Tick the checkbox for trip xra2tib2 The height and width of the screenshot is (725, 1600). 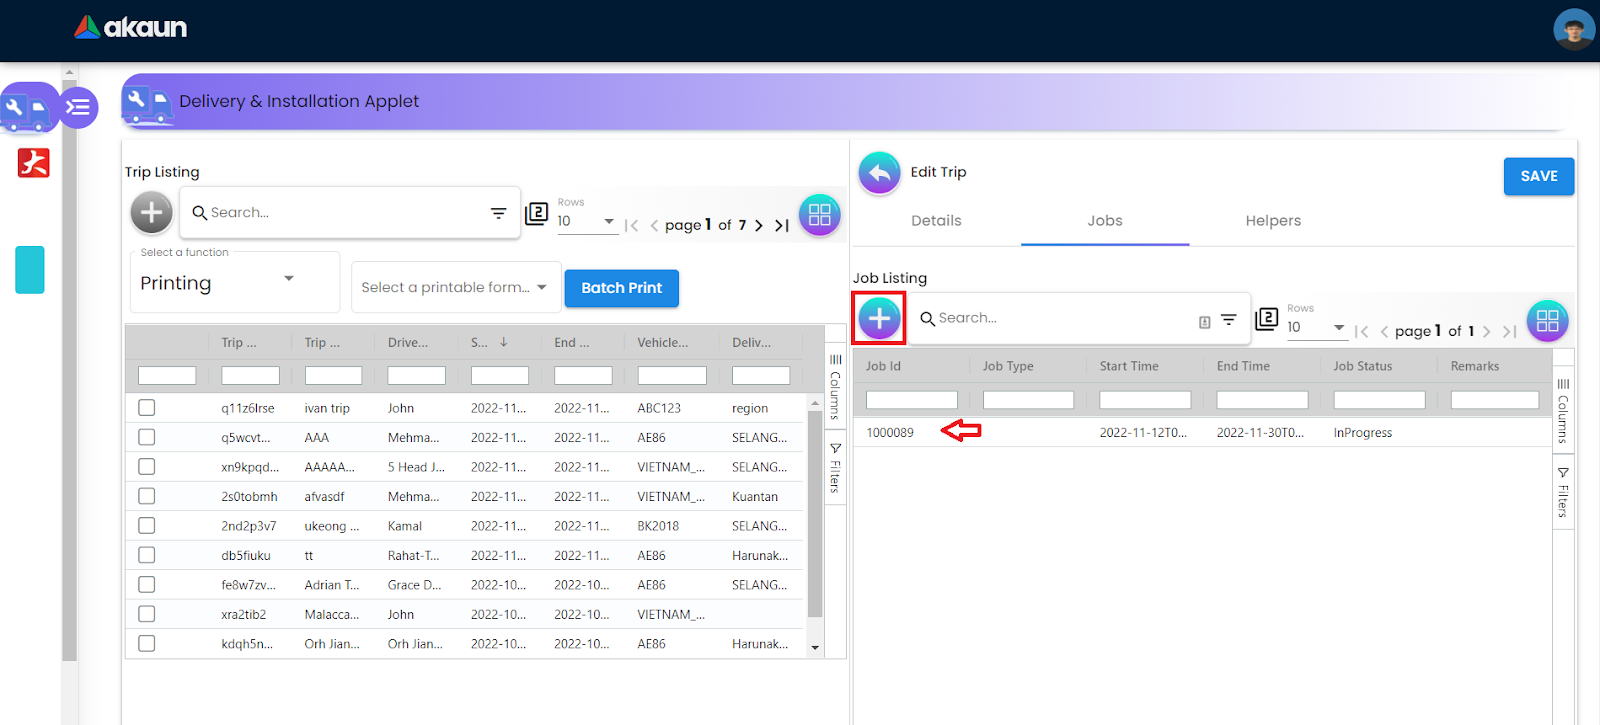(x=147, y=614)
